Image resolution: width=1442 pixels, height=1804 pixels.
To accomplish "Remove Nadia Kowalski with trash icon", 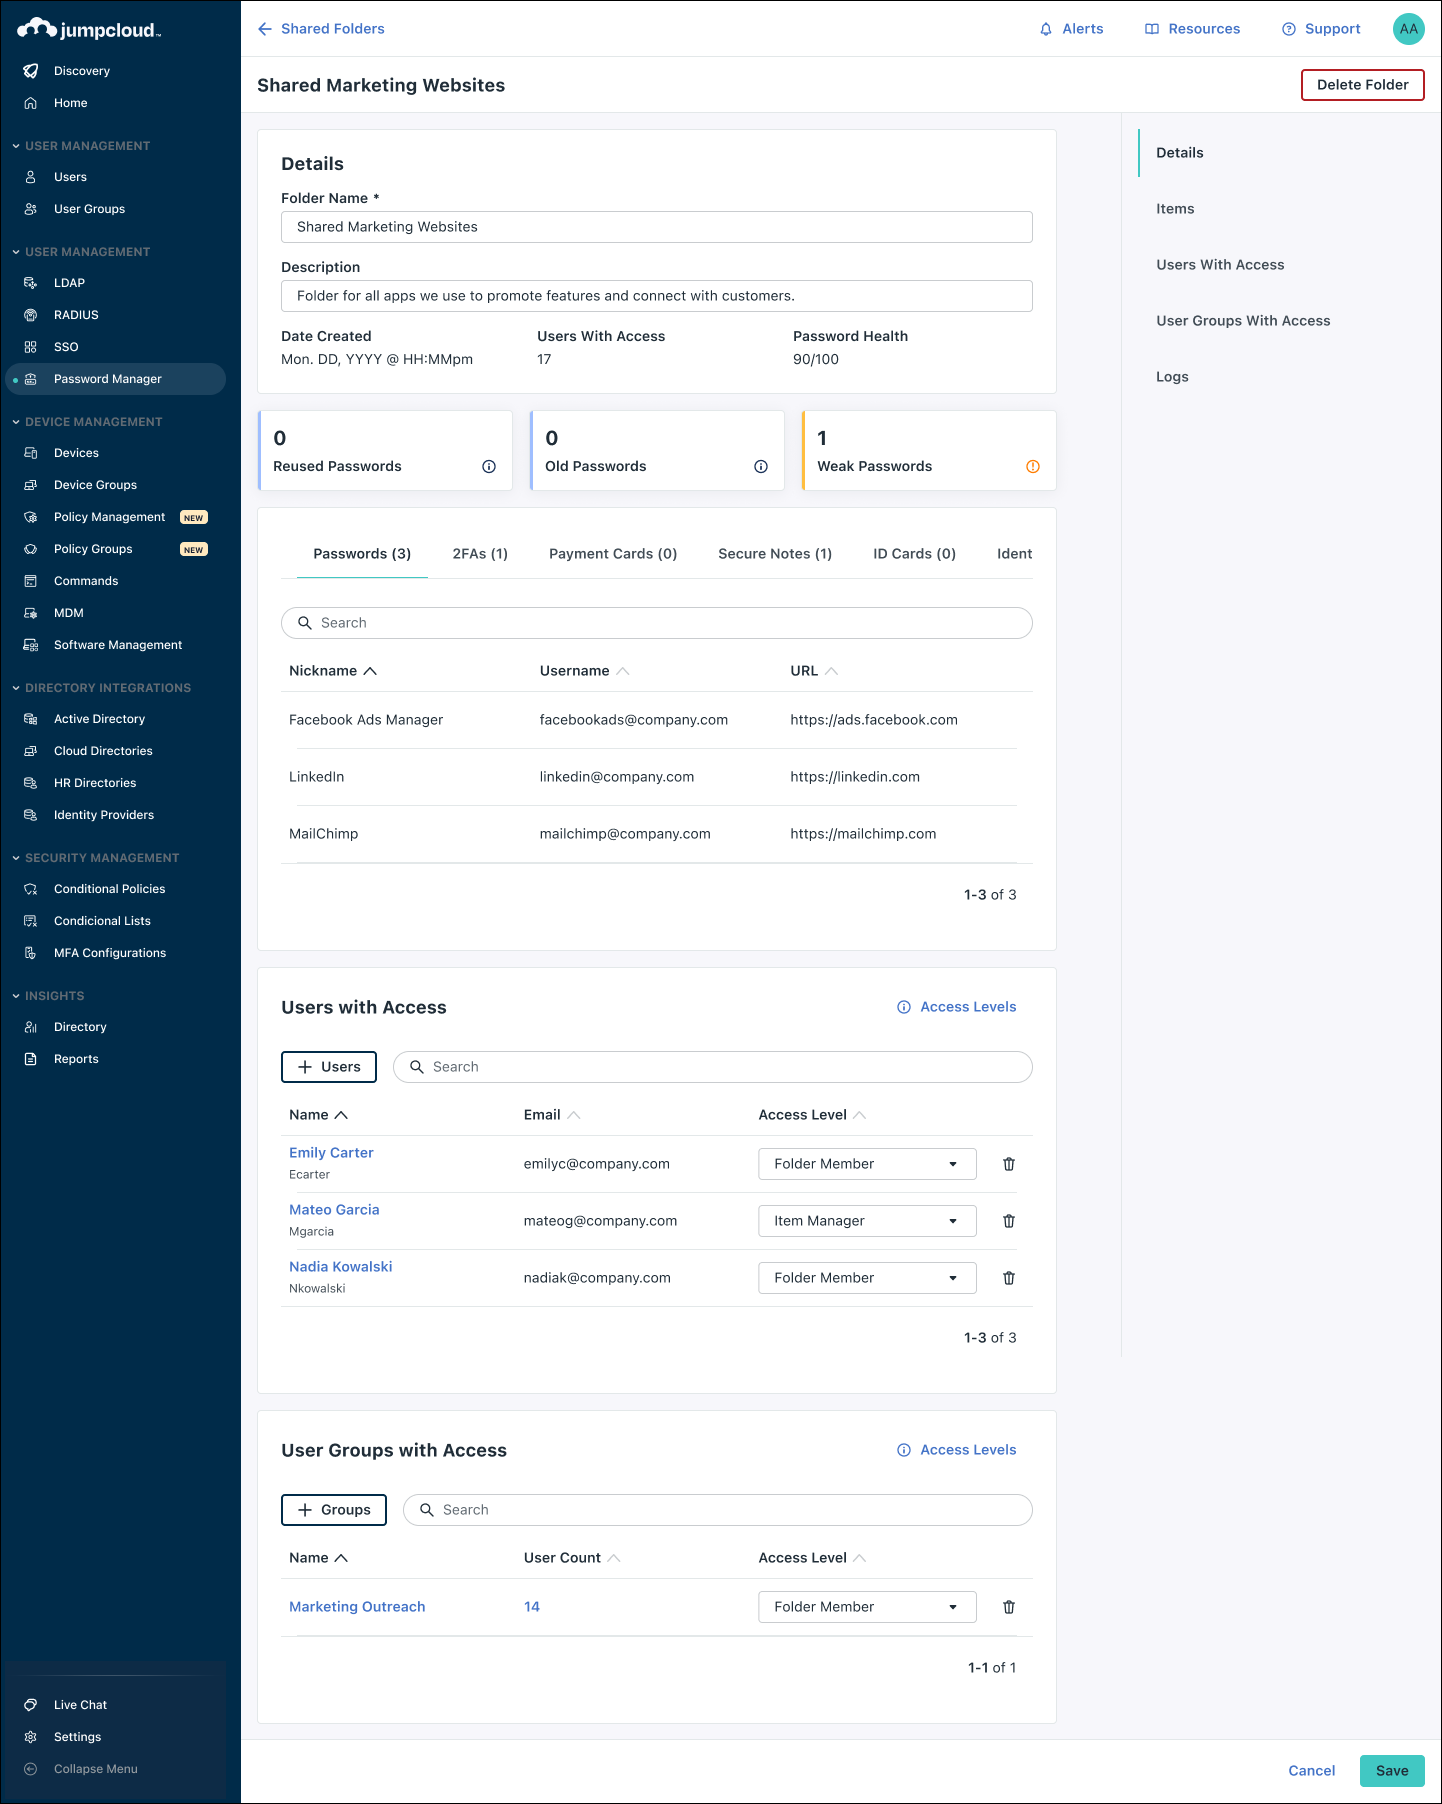I will pyautogui.click(x=1008, y=1278).
